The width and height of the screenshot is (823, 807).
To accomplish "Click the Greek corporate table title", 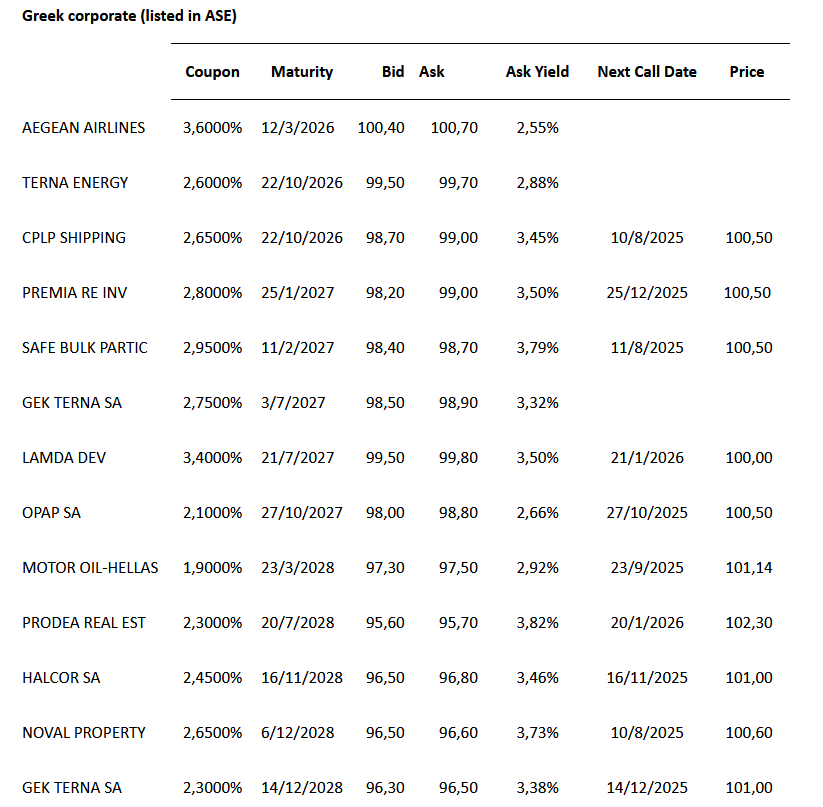I will pos(129,17).
